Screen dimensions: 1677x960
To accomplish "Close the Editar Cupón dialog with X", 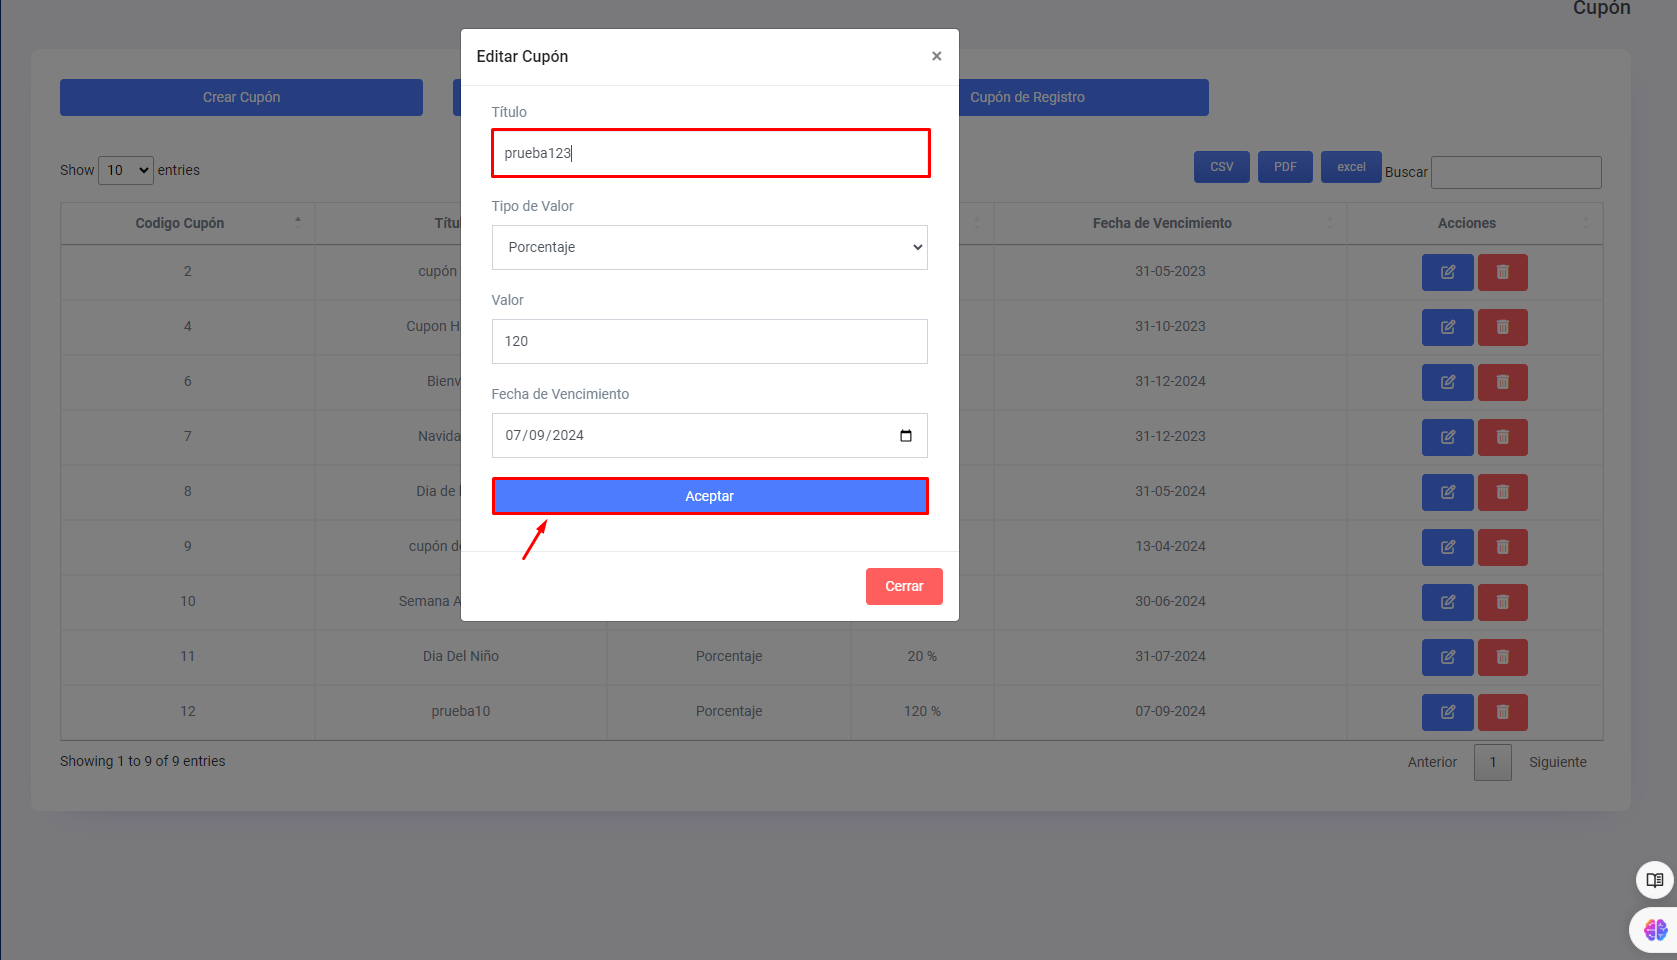I will point(936,56).
